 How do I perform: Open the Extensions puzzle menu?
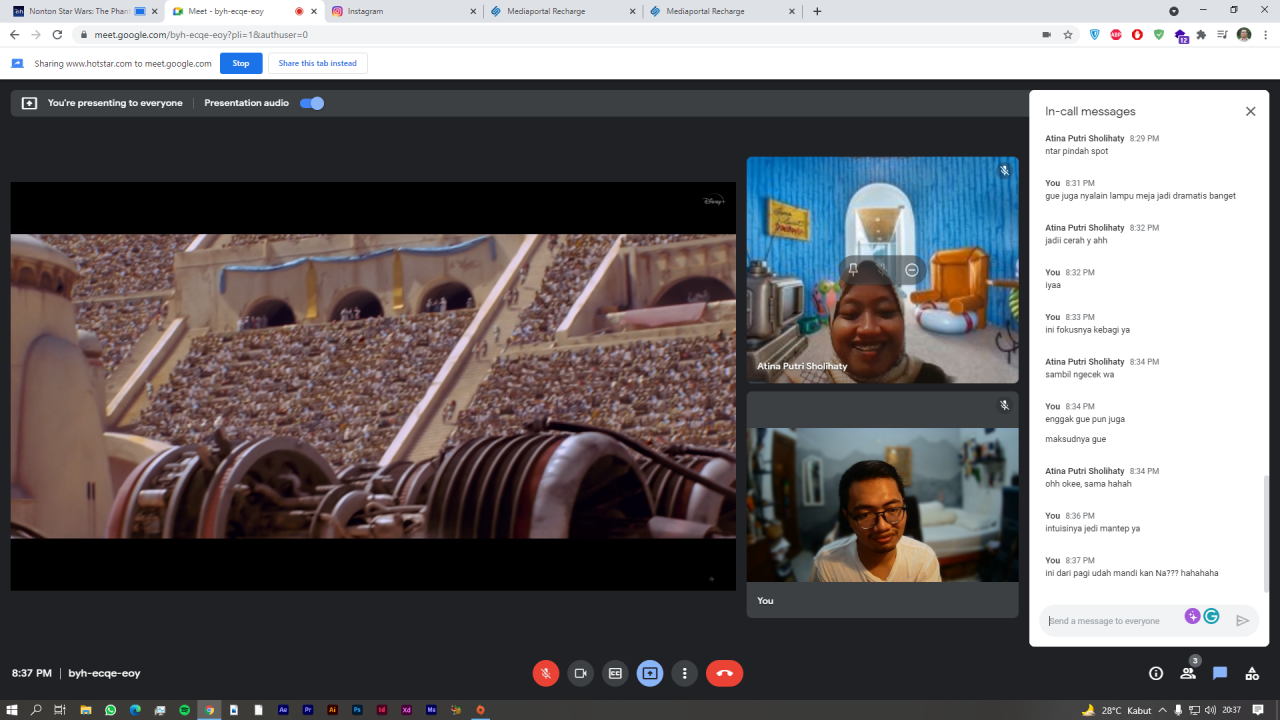[x=1201, y=34]
